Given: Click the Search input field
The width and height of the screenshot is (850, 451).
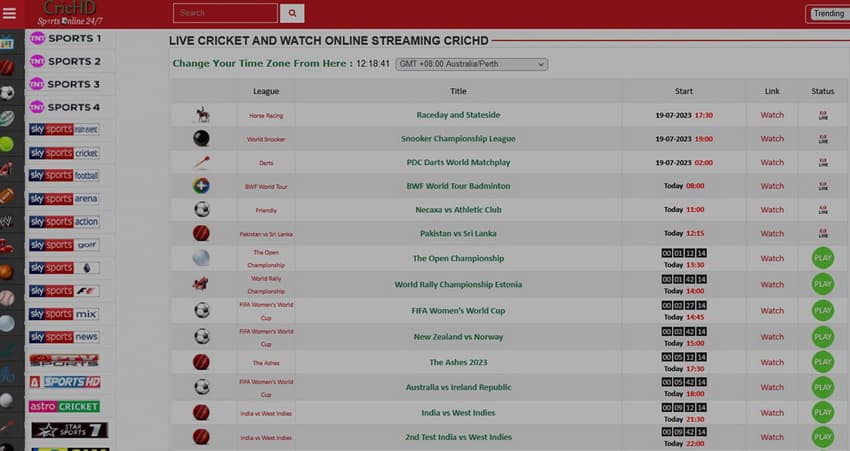Looking at the screenshot, I should (x=225, y=13).
